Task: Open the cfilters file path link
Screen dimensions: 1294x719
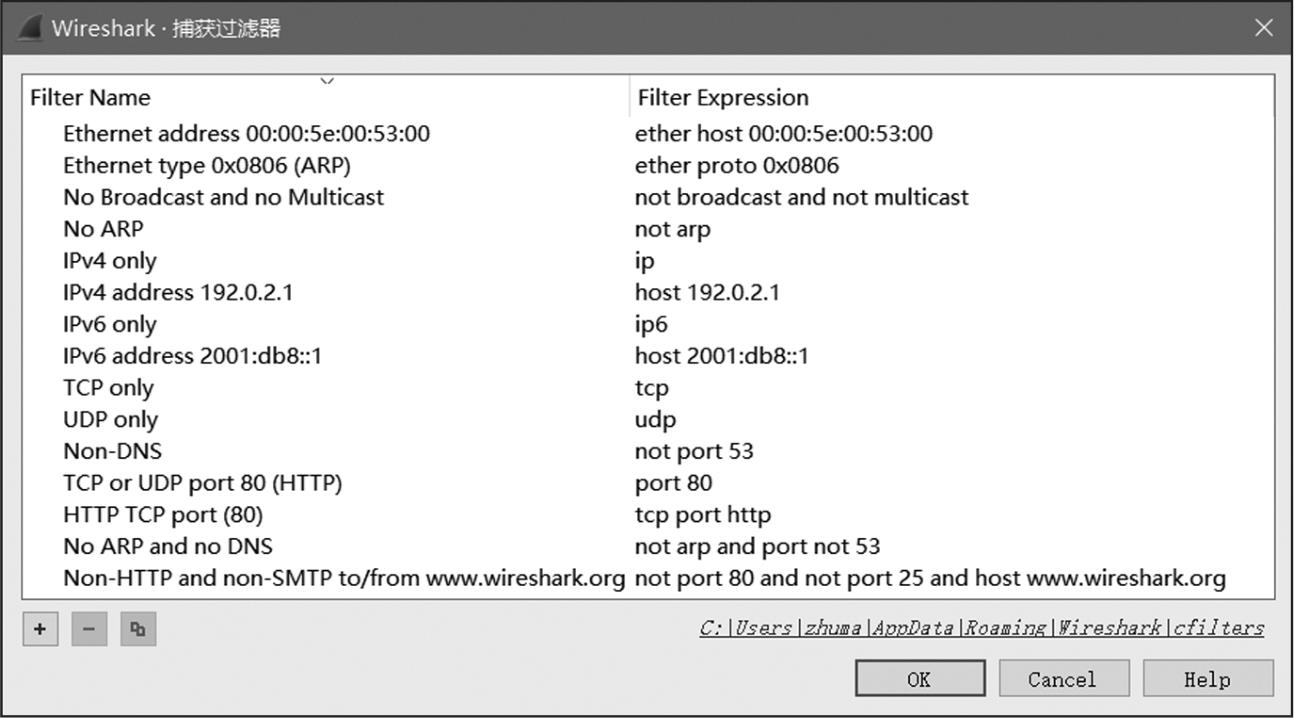Action: pyautogui.click(x=981, y=628)
